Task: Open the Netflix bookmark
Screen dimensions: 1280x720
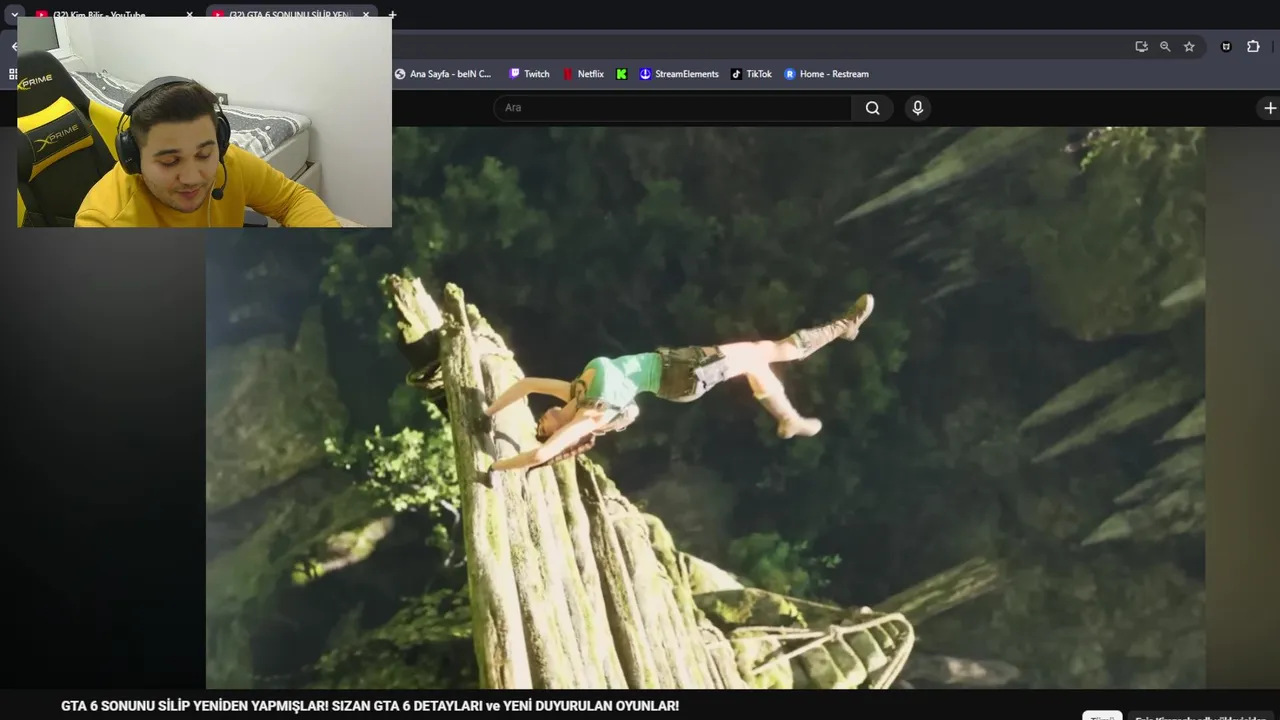Action: [x=583, y=74]
